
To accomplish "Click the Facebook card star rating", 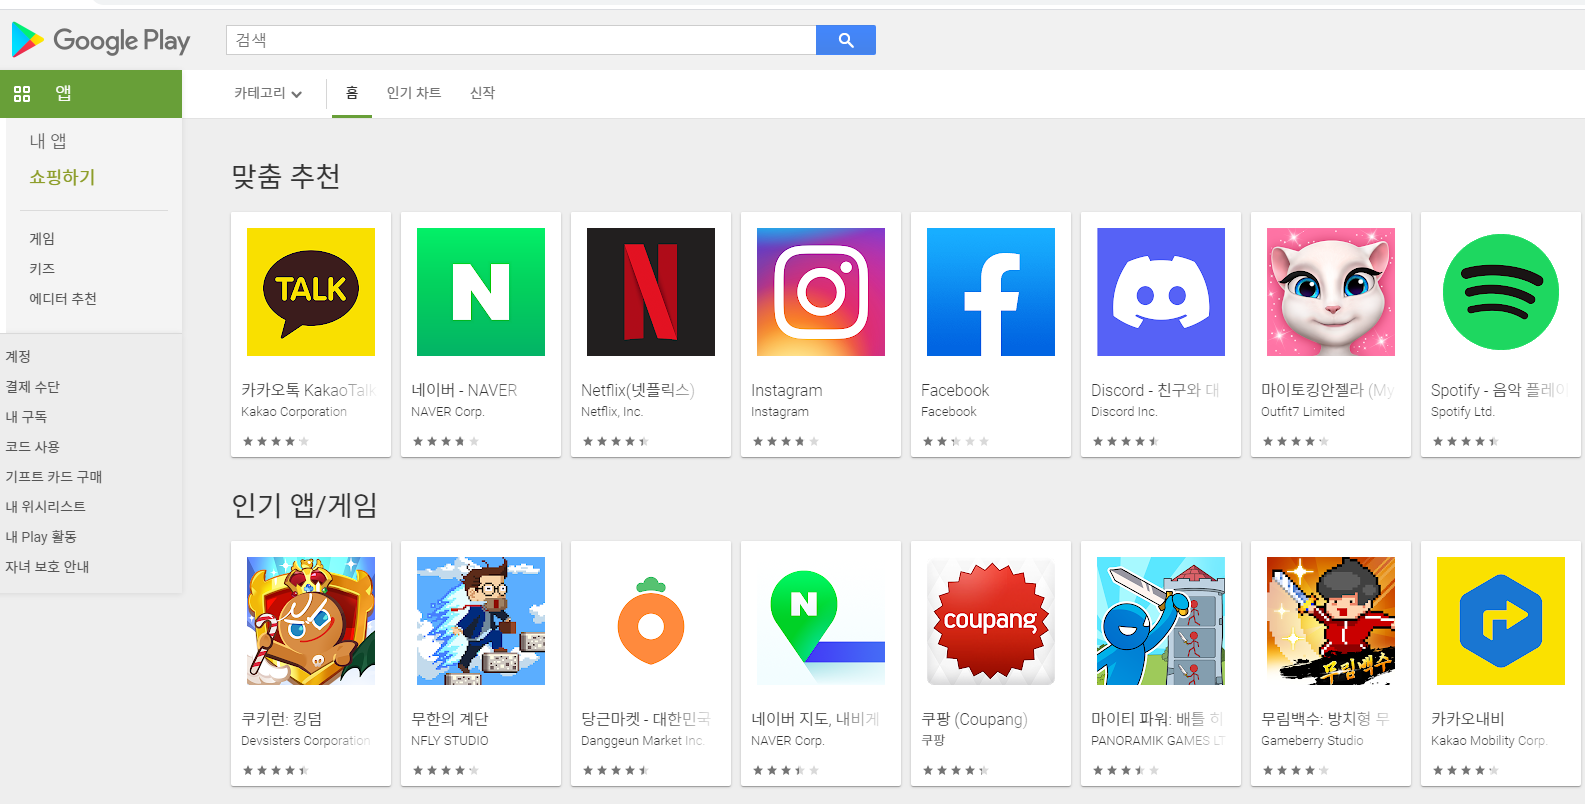I will coord(956,441).
